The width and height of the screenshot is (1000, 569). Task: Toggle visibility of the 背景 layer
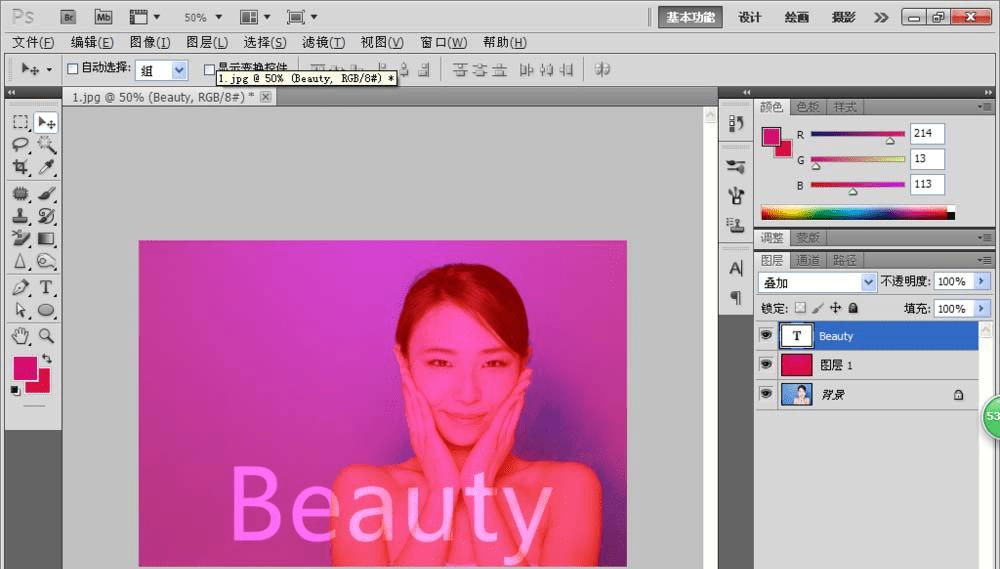(766, 395)
